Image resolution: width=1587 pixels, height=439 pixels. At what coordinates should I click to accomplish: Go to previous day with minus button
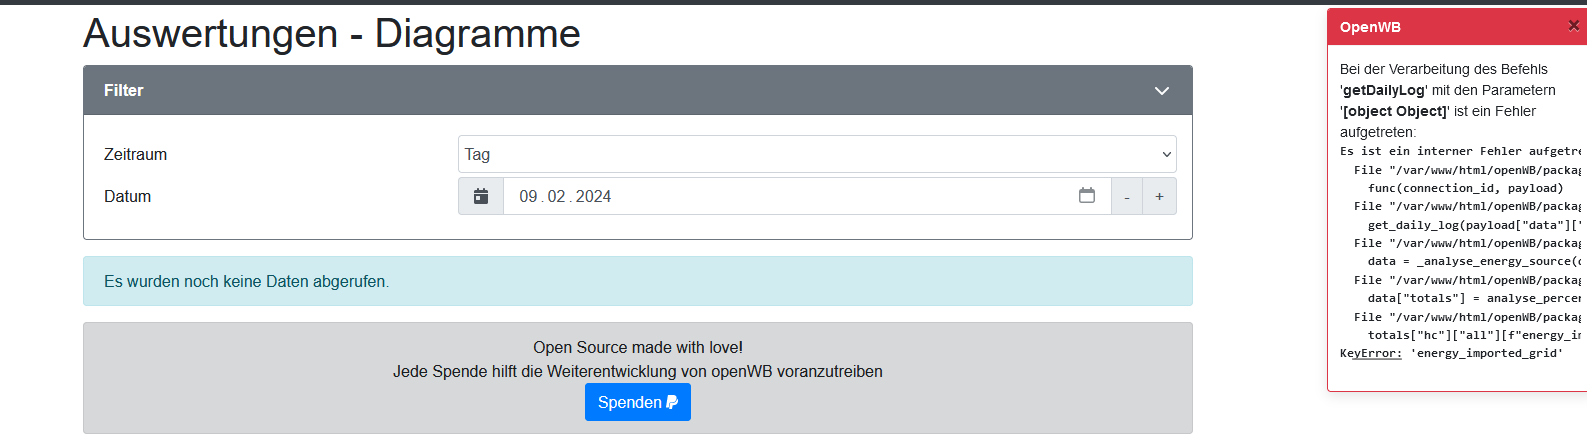pyautogui.click(x=1127, y=197)
